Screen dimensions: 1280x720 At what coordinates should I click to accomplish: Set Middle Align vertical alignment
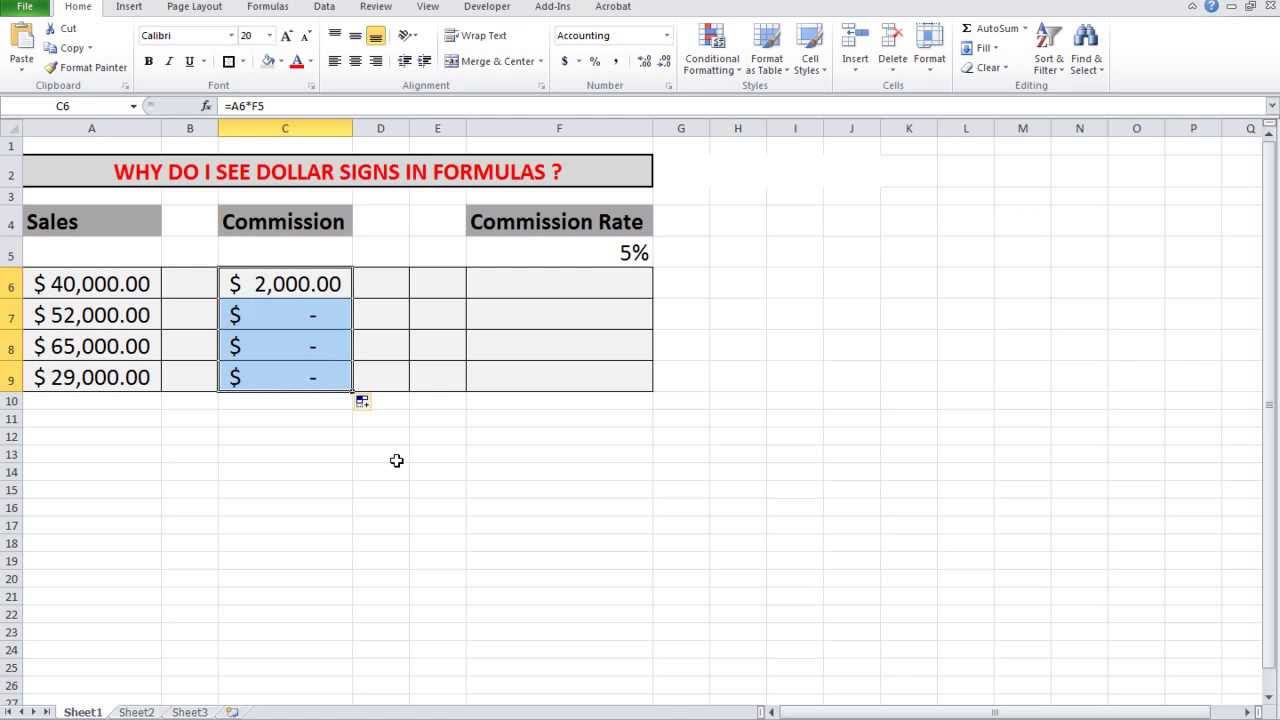tap(355, 36)
